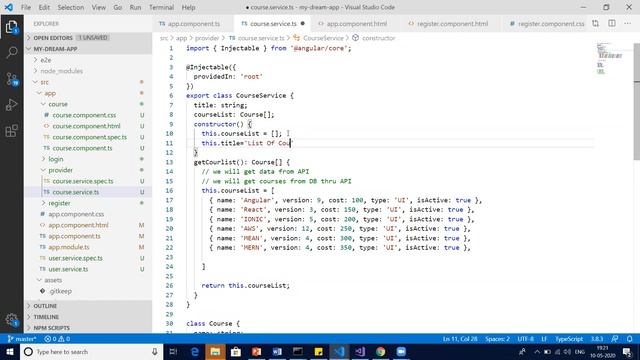Click the Windows taskbar search box
Image resolution: width=640 pixels, height=360 pixels.
[91, 352]
